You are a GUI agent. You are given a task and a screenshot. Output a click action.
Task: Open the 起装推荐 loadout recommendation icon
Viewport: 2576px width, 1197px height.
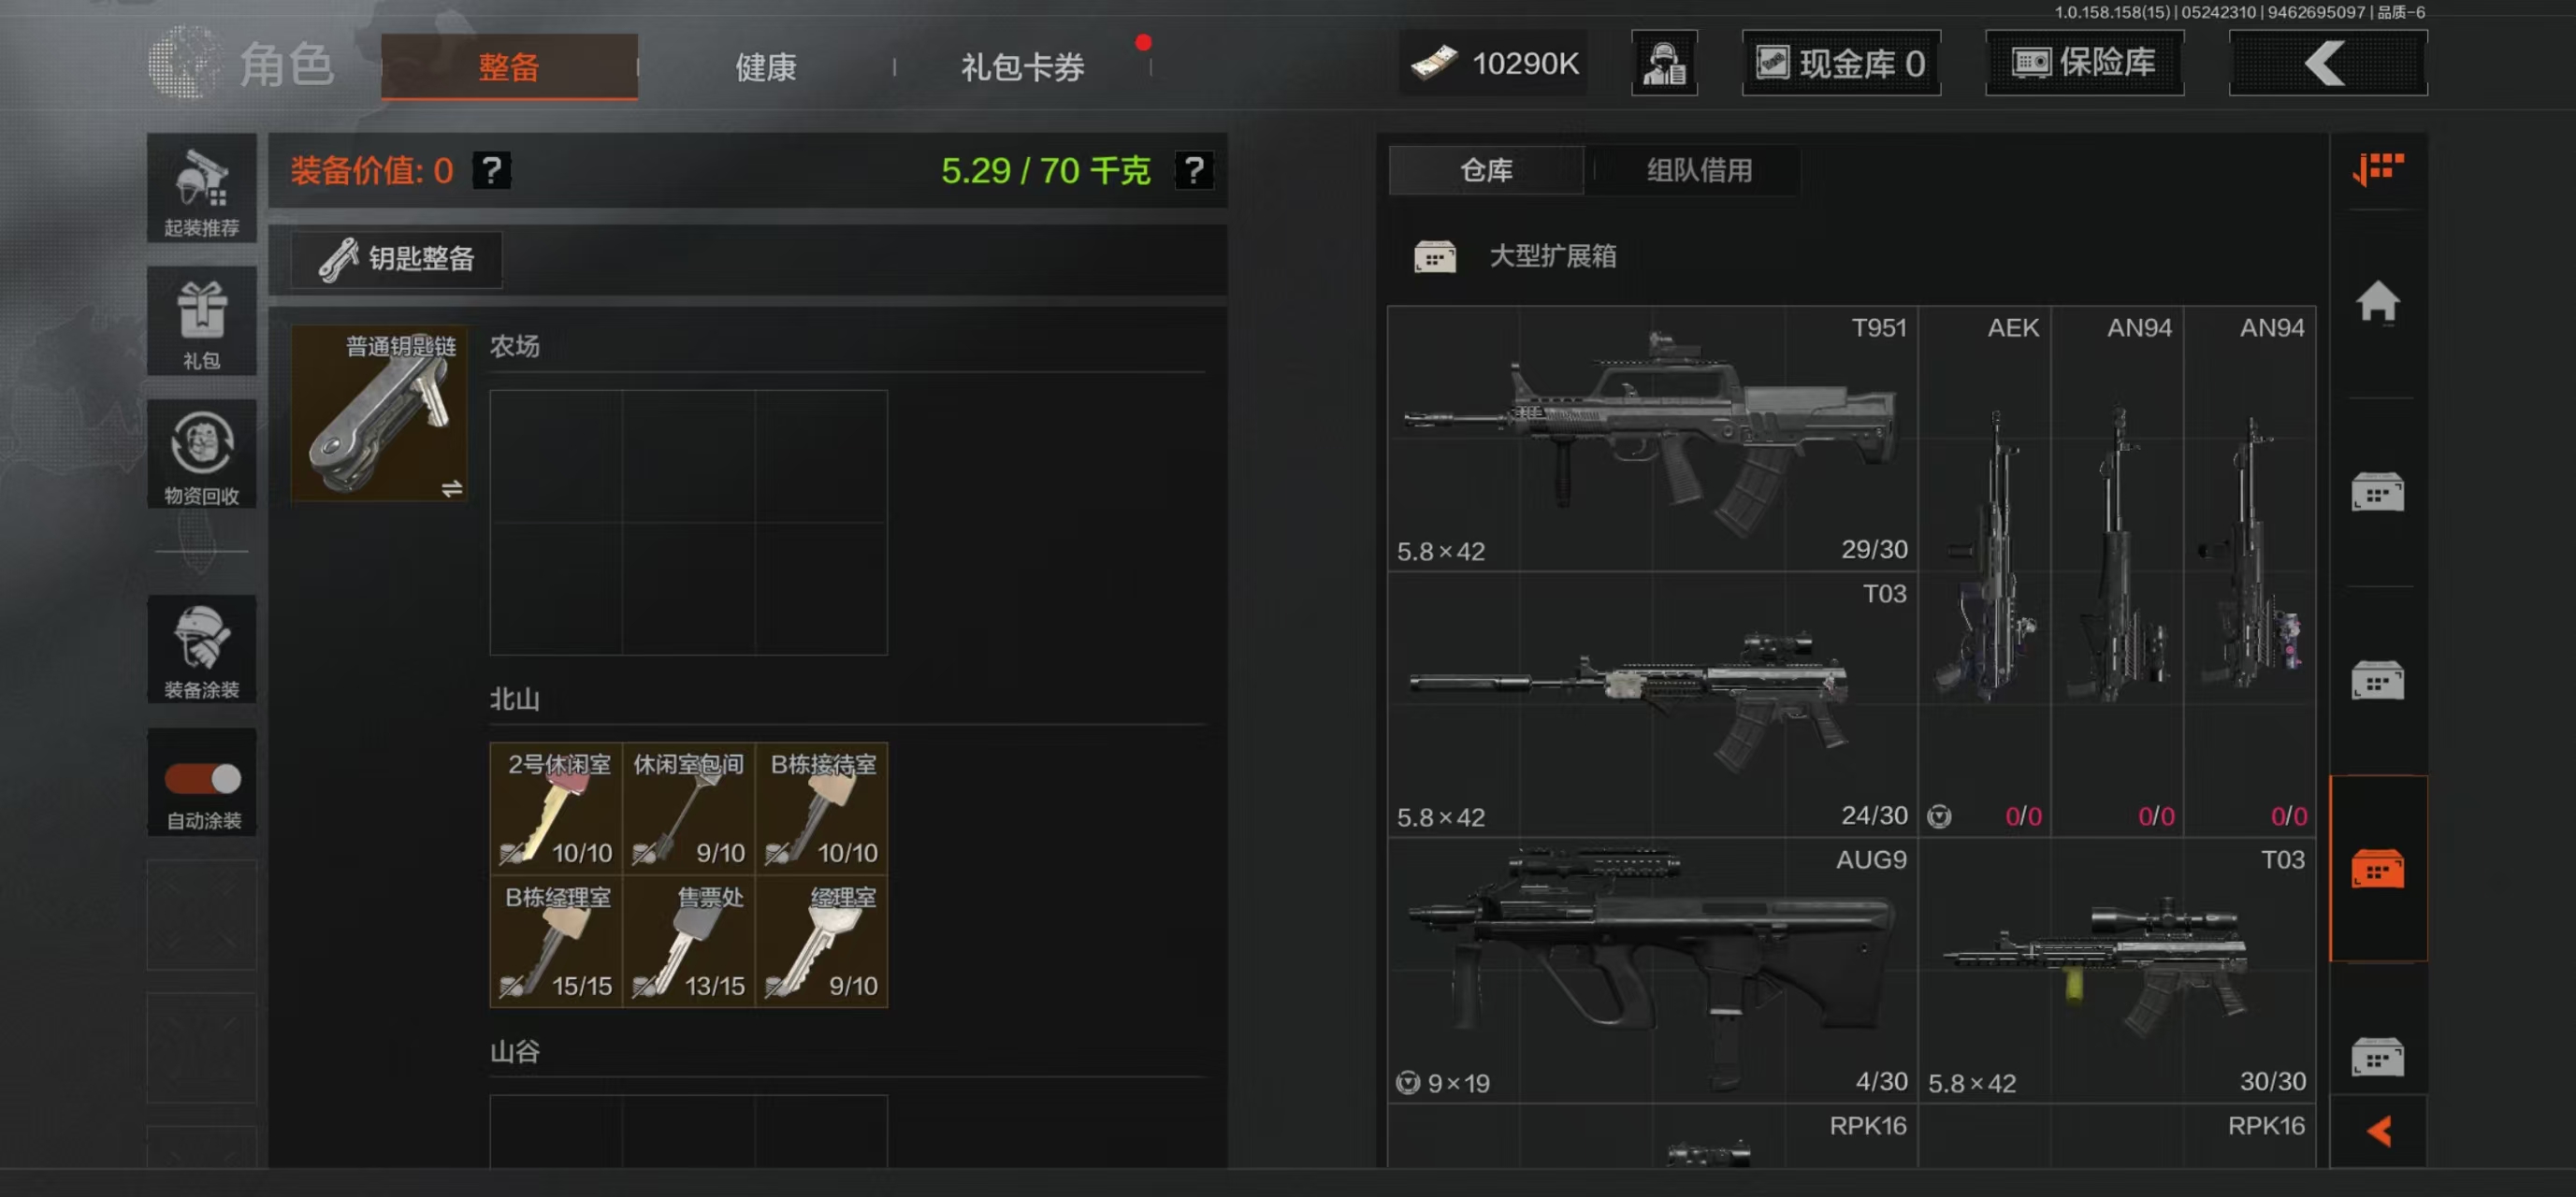[202, 188]
